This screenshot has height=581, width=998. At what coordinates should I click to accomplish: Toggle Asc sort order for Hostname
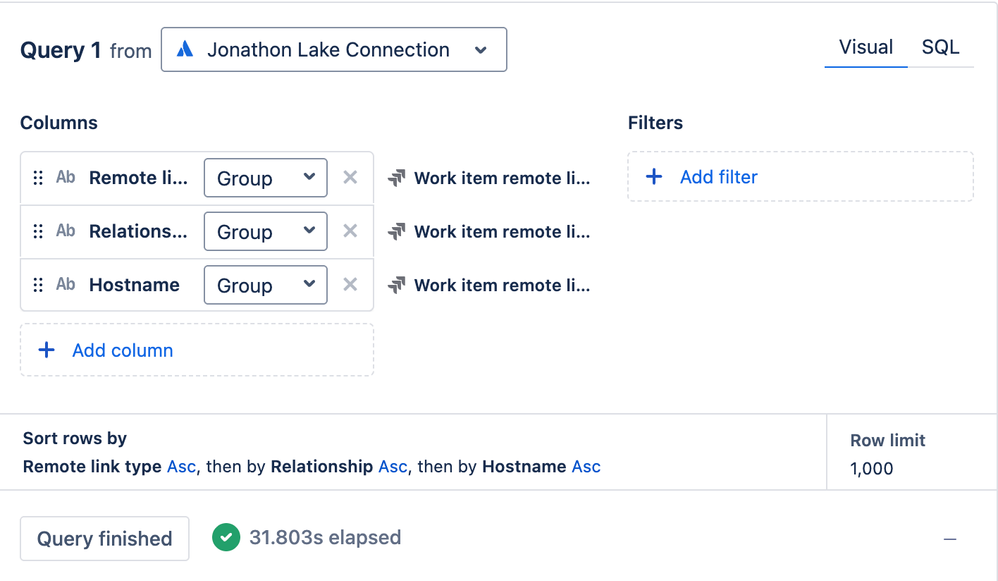pyautogui.click(x=586, y=466)
